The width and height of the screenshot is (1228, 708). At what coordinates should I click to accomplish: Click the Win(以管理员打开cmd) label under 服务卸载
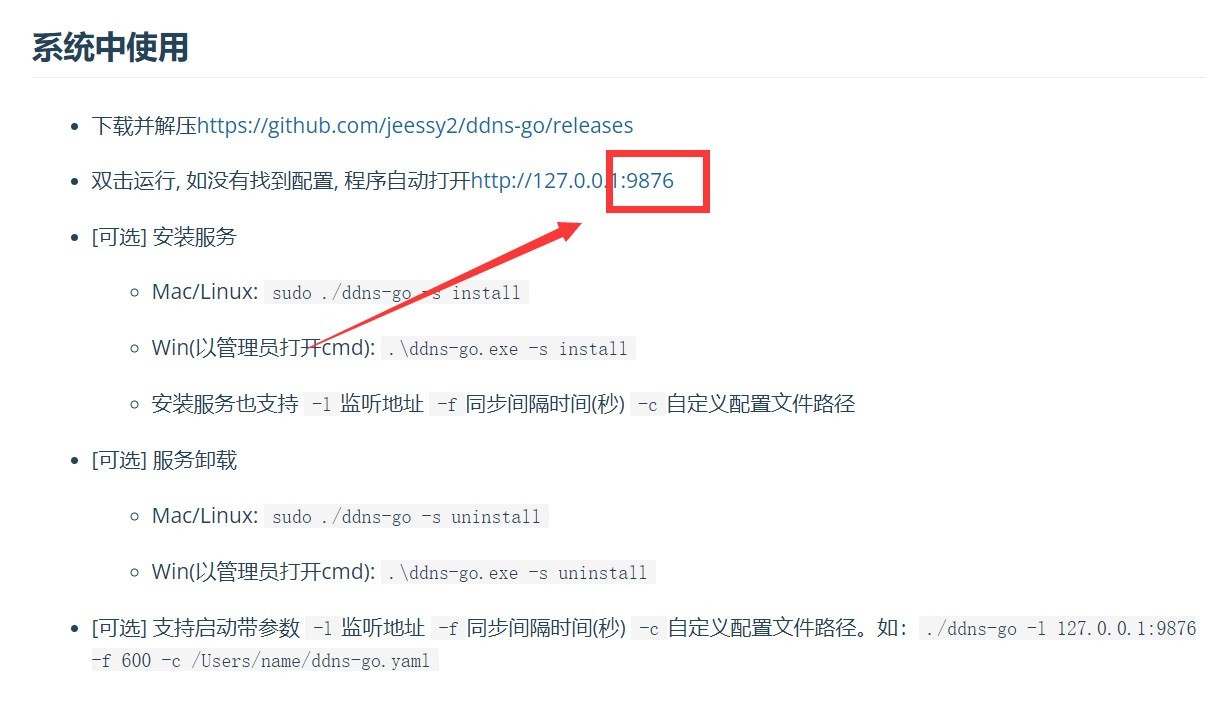coord(264,572)
